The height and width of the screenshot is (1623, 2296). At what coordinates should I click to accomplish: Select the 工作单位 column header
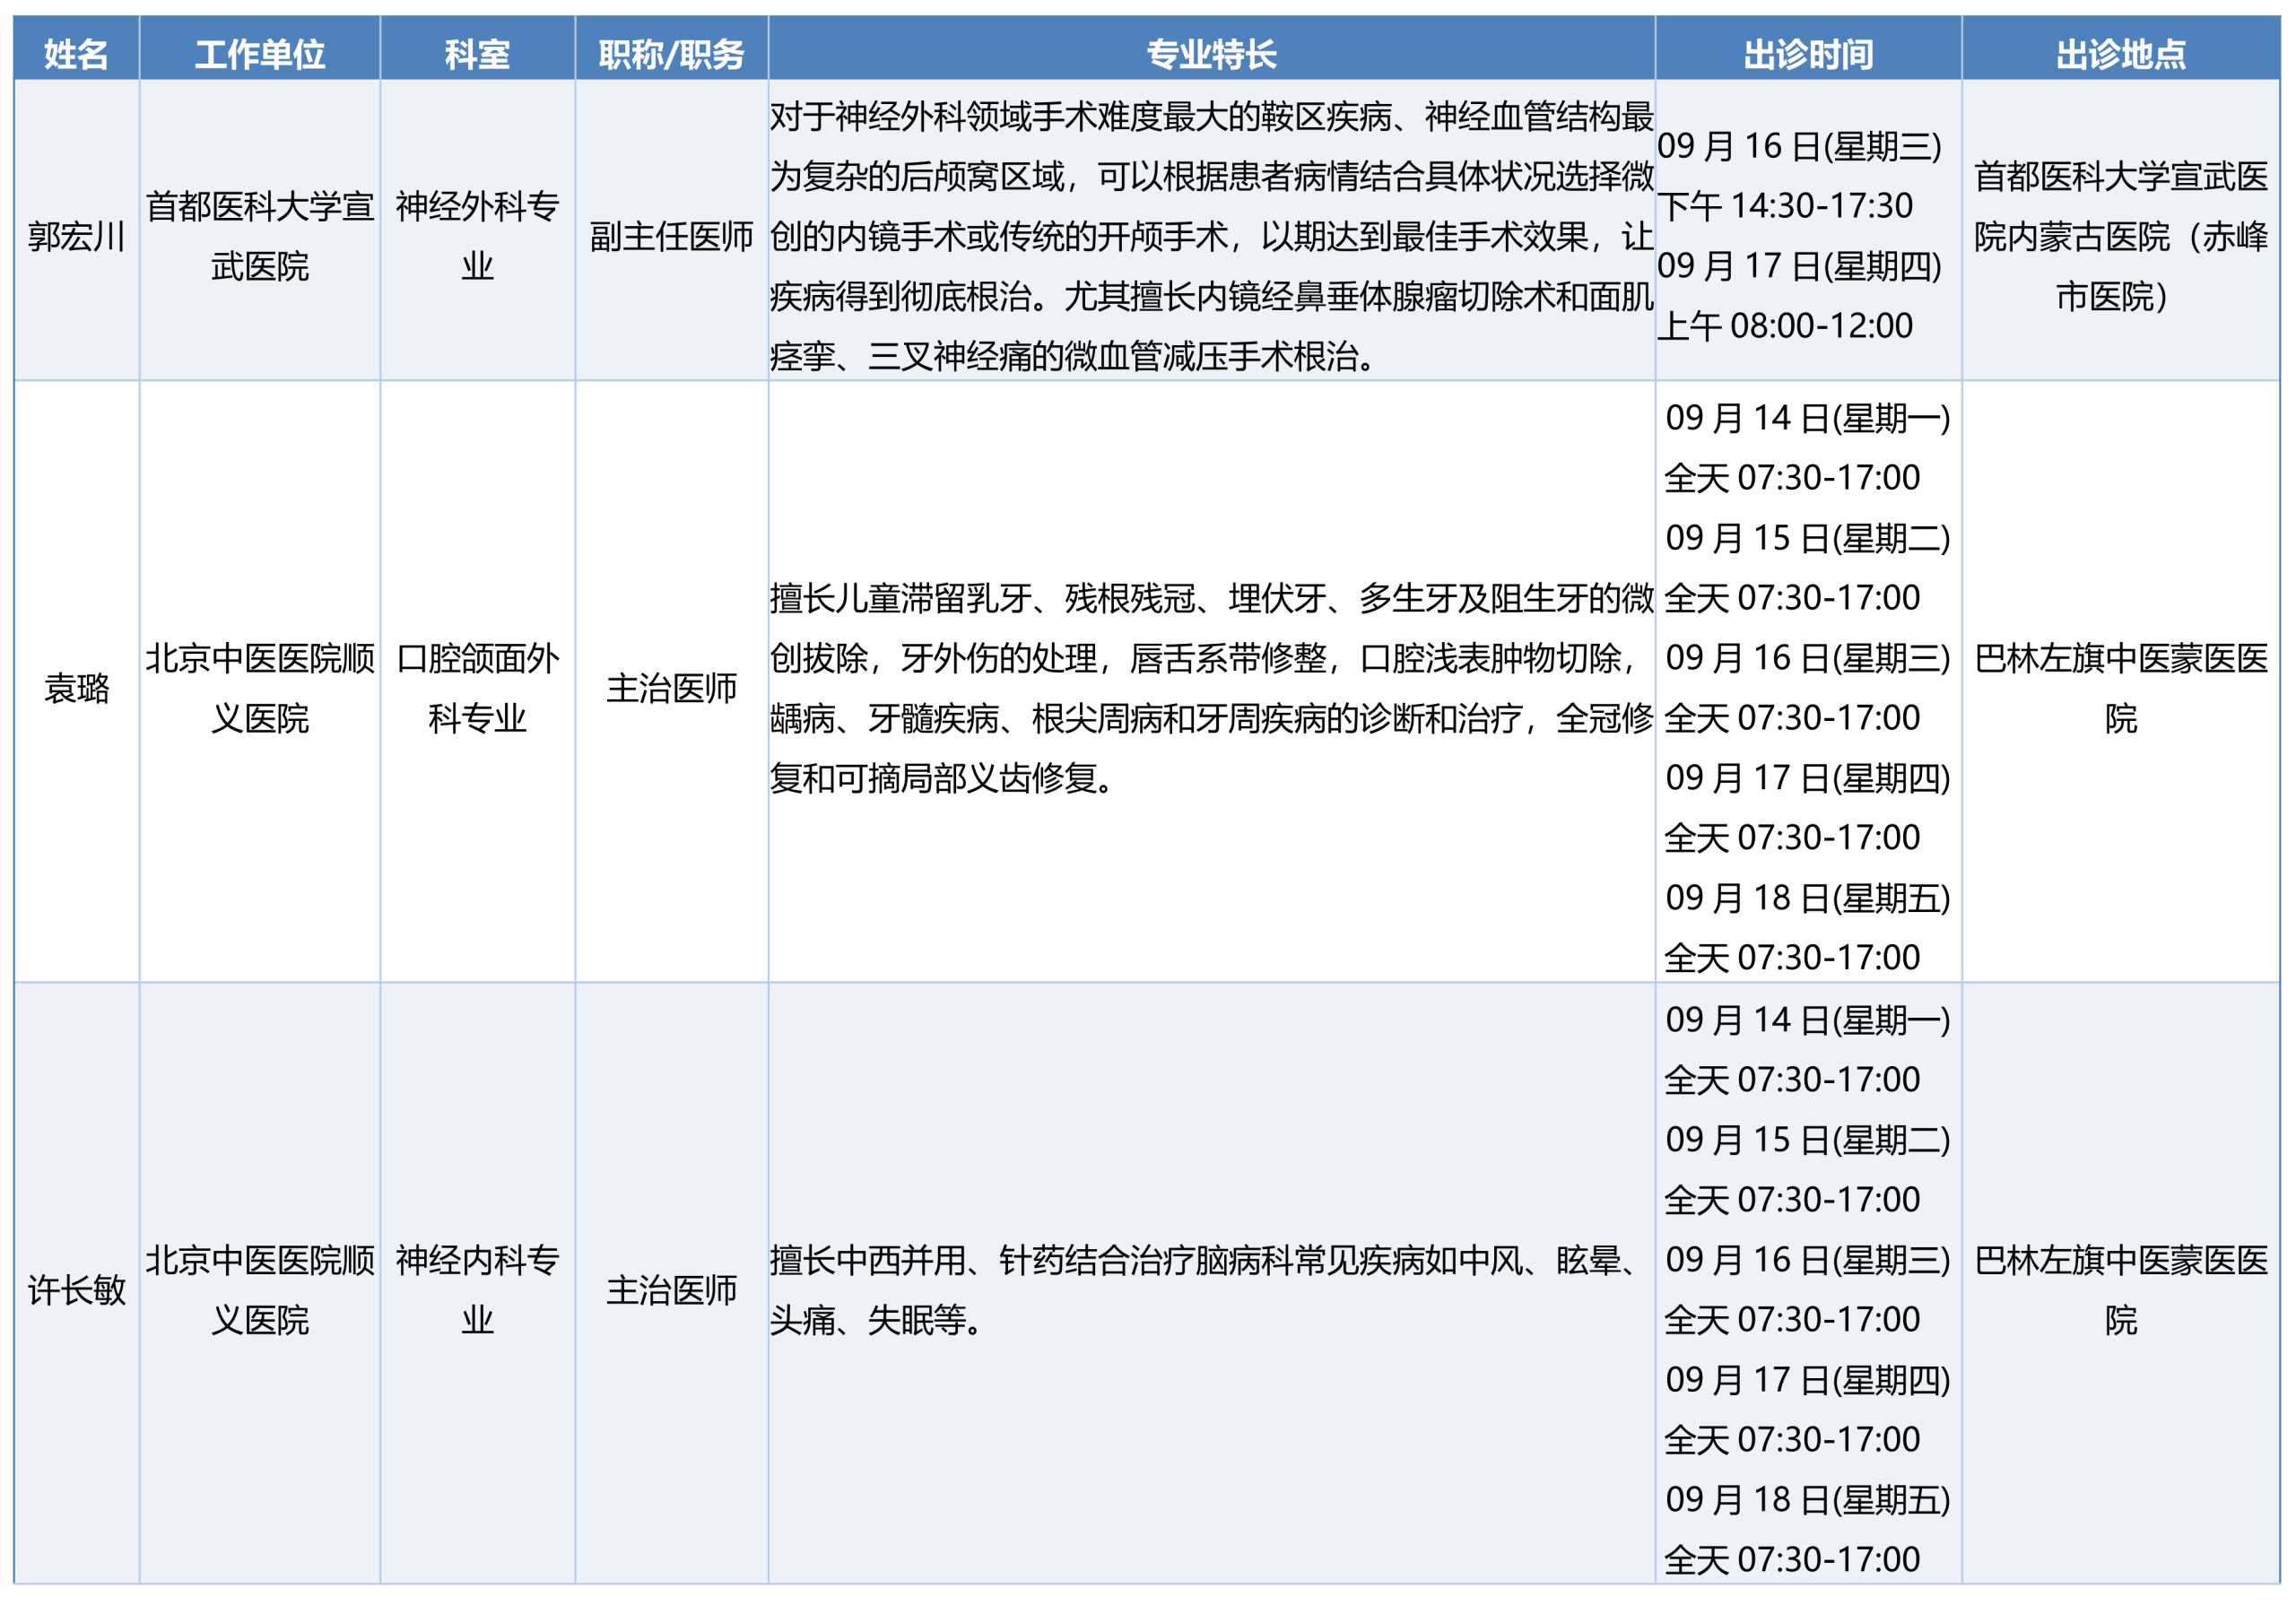pyautogui.click(x=259, y=53)
